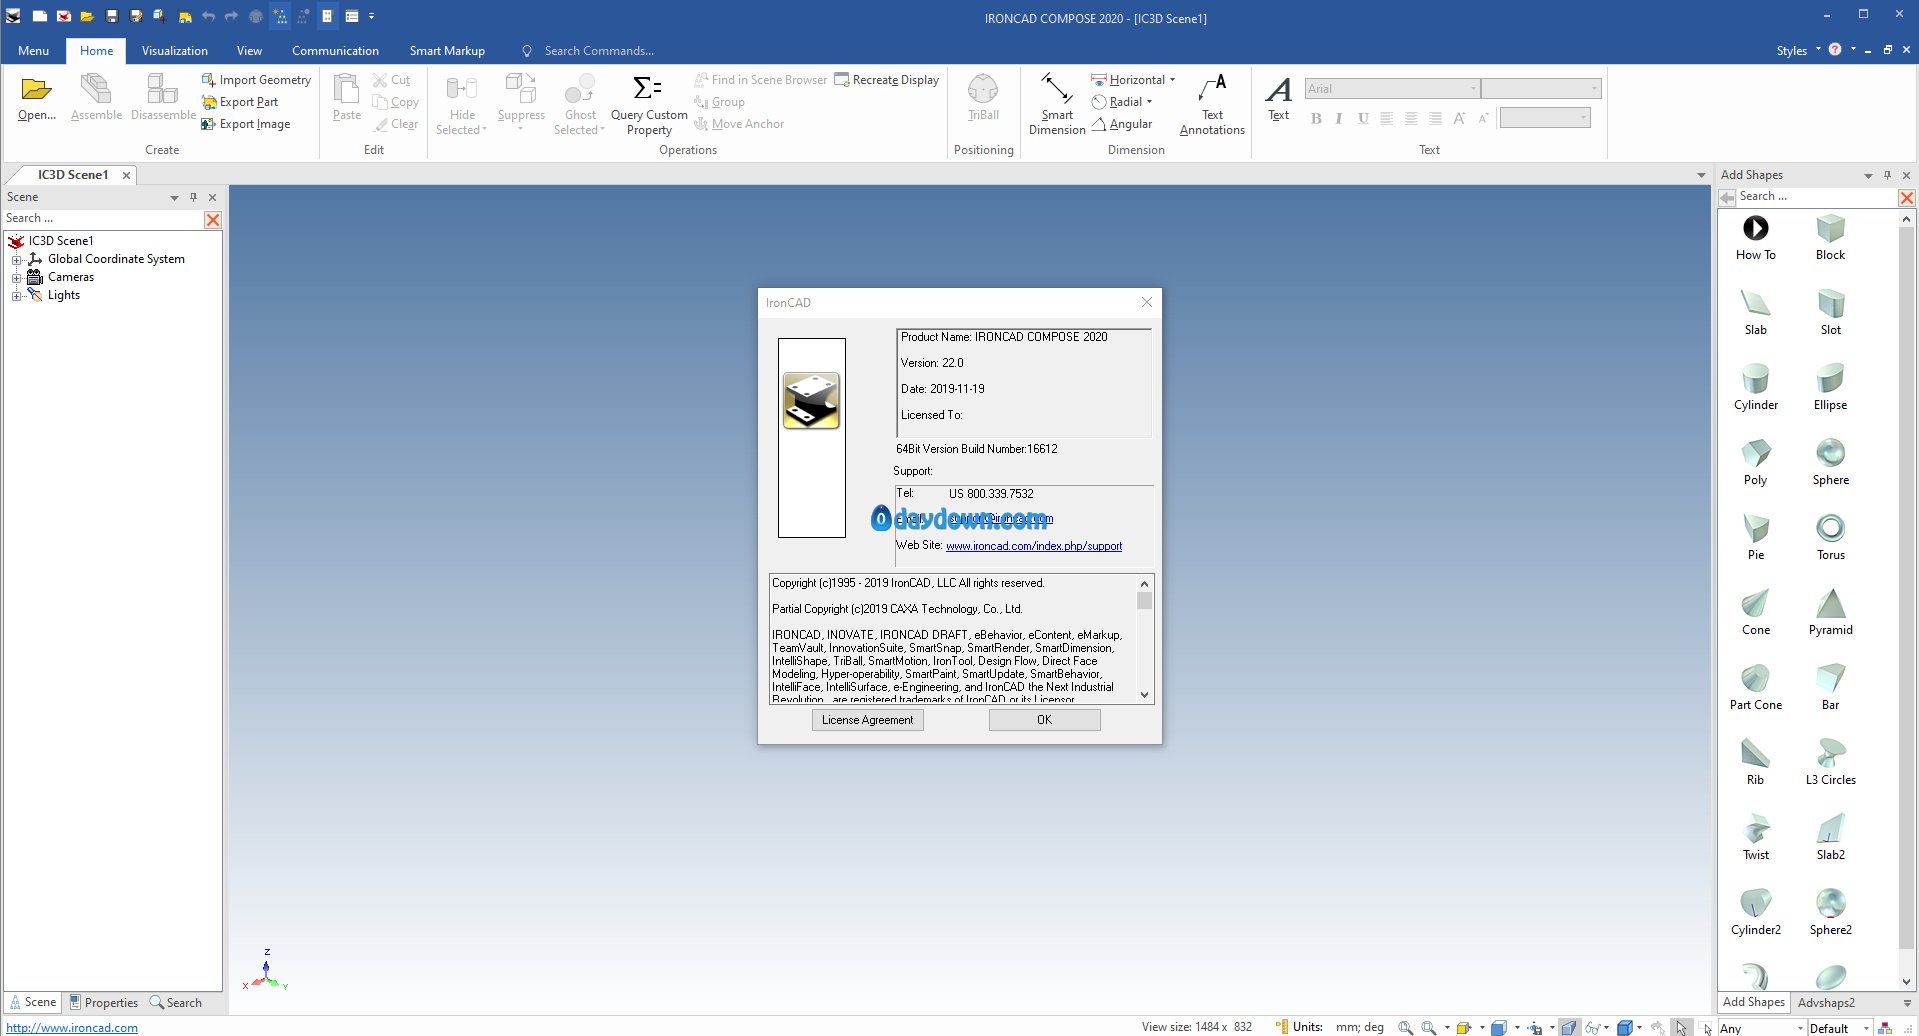This screenshot has width=1919, height=1036.
Task: Click Export Image in the ribbon
Action: click(x=246, y=124)
